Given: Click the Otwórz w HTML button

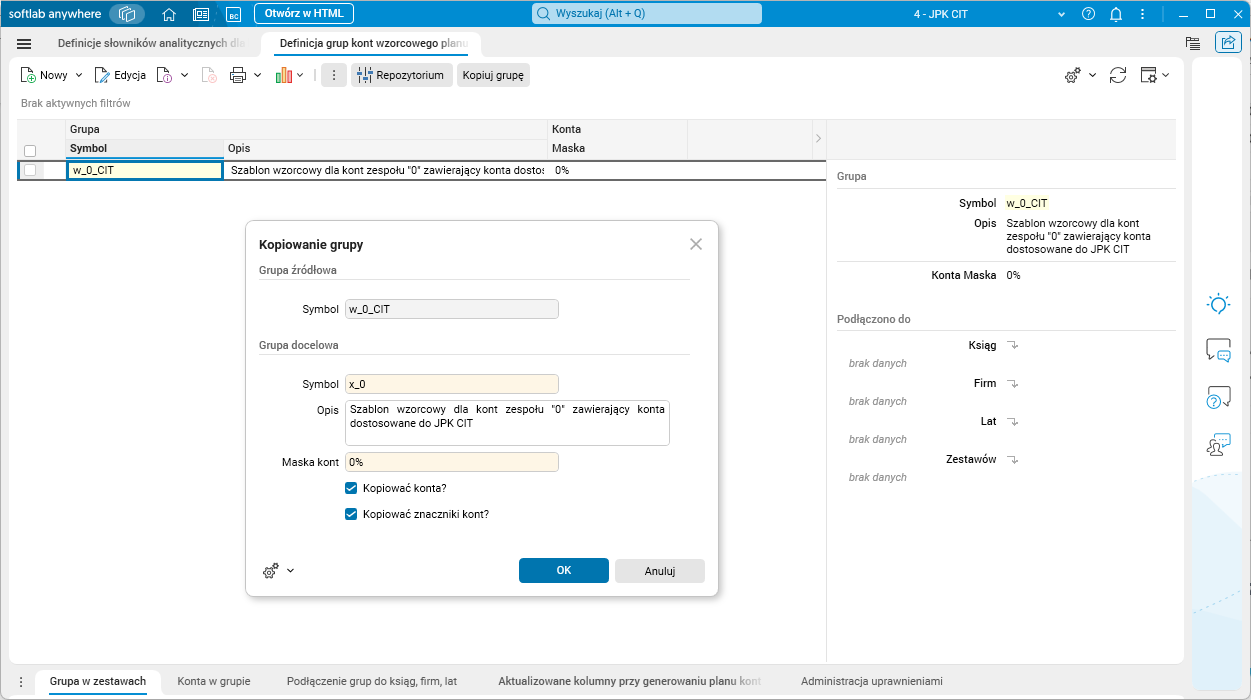Looking at the screenshot, I should pyautogui.click(x=304, y=13).
